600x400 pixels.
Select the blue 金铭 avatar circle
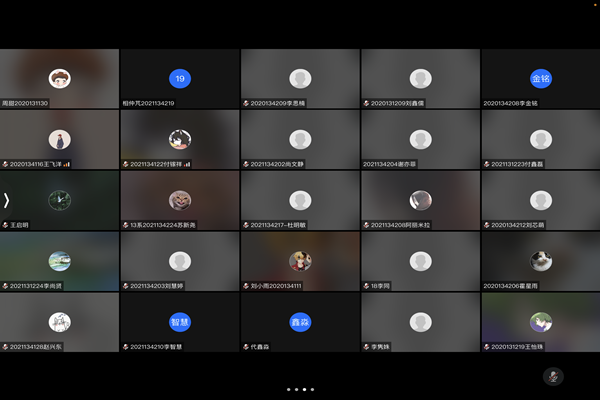541,79
